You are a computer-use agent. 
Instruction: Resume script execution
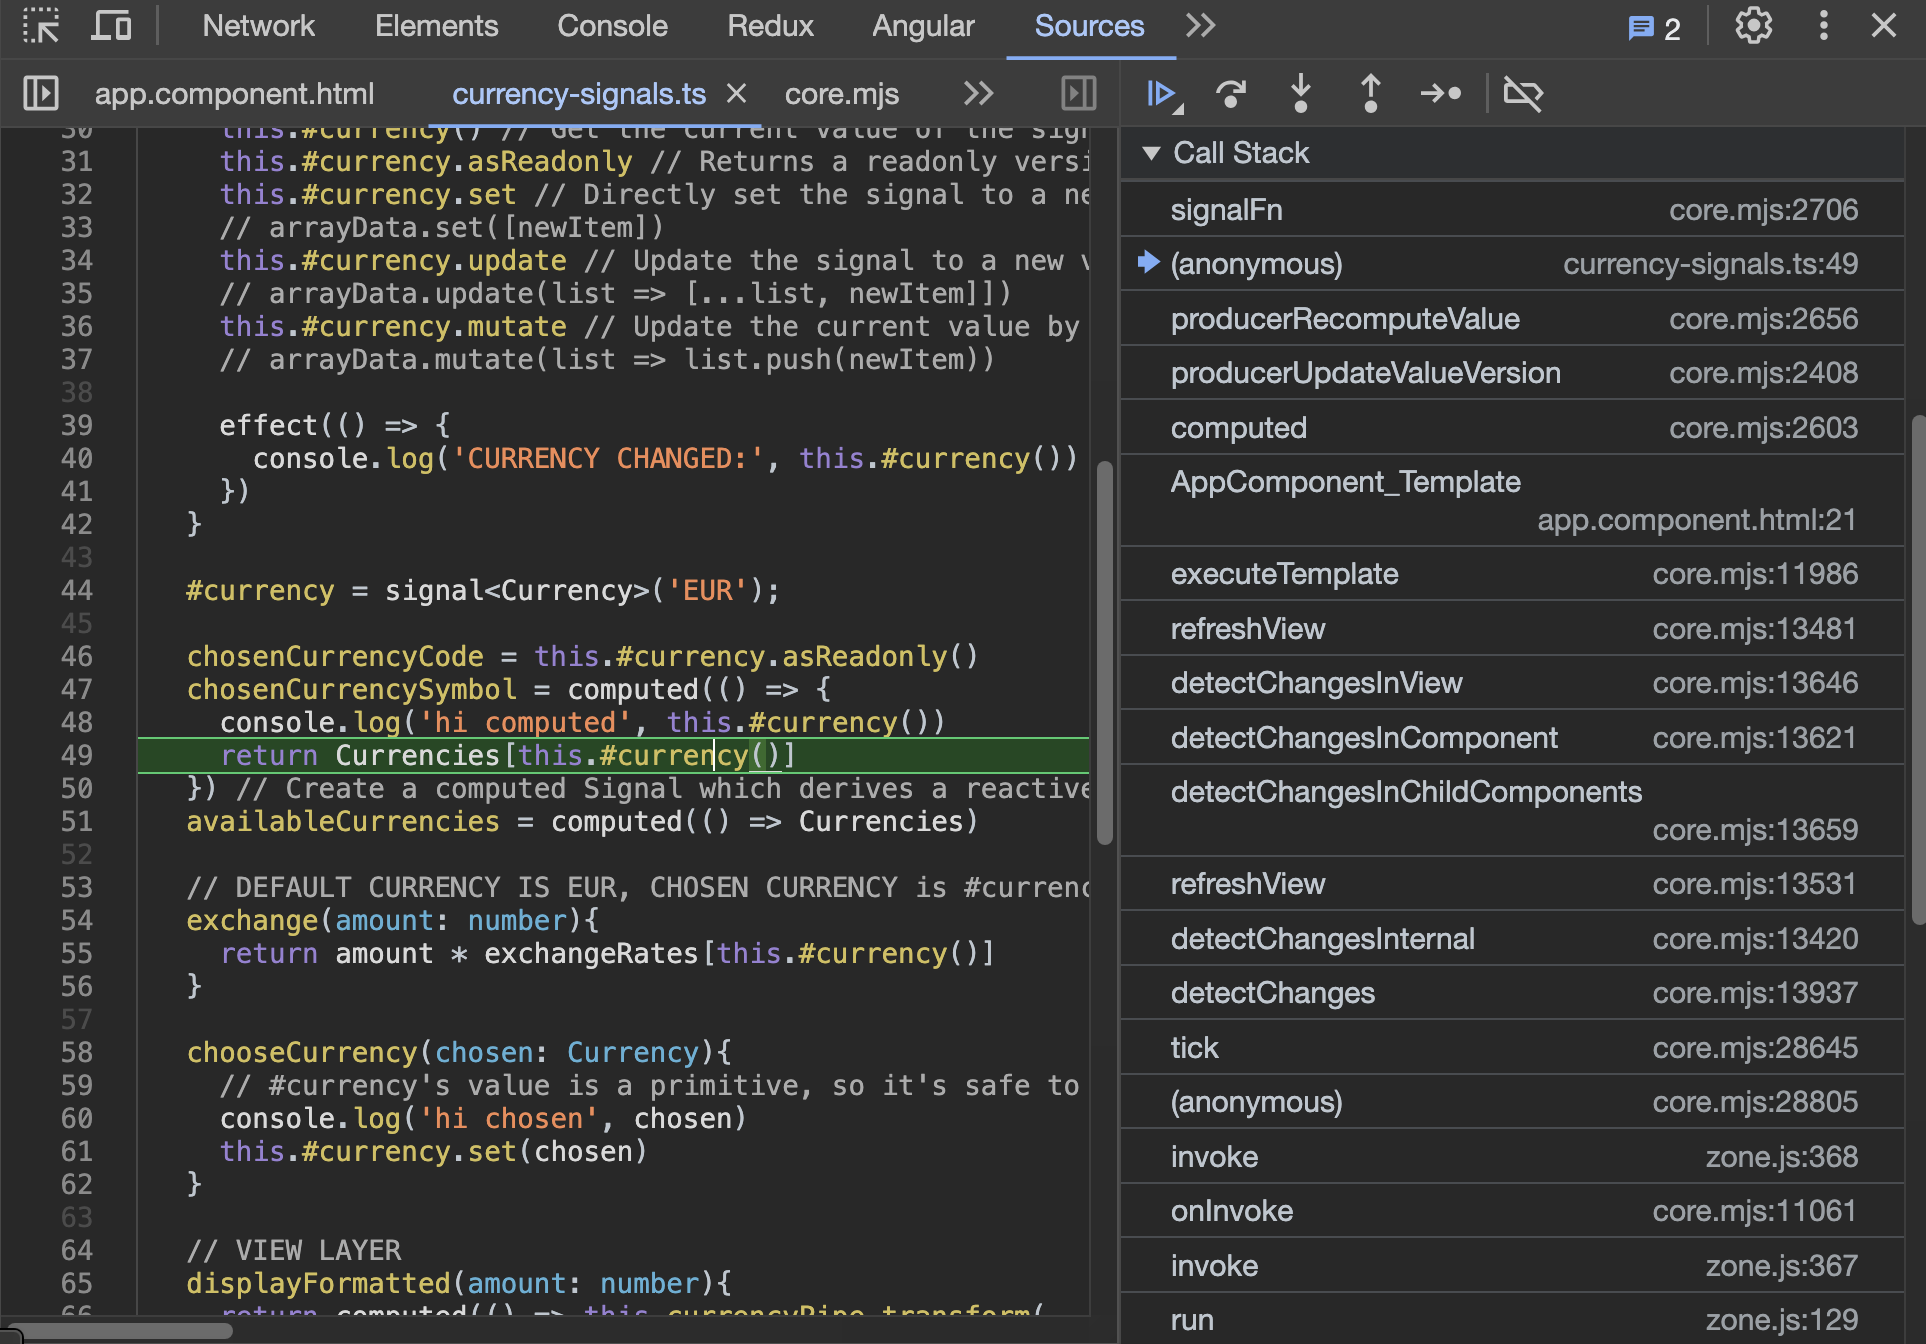(x=1161, y=94)
